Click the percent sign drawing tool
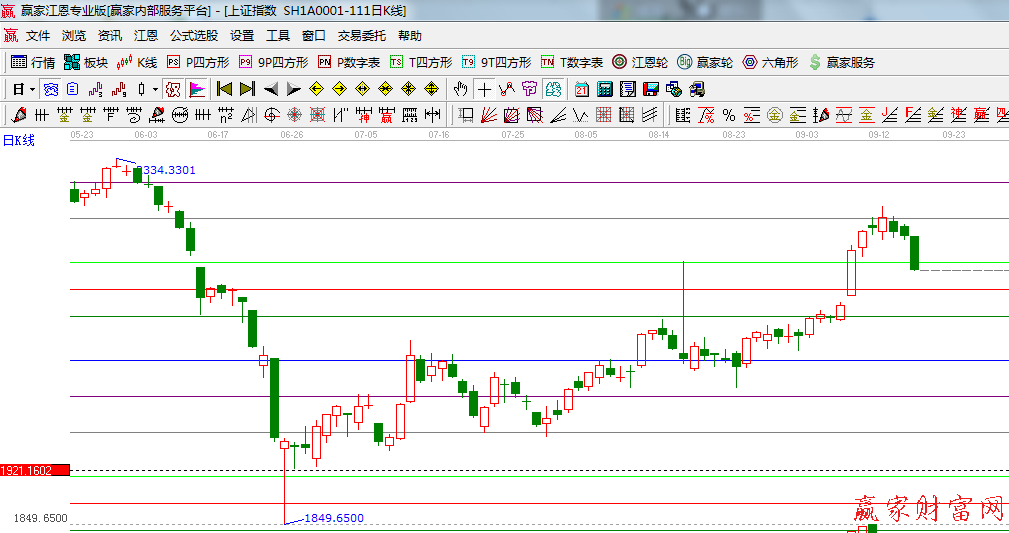Screen dimensions: 1009x533 coord(729,115)
